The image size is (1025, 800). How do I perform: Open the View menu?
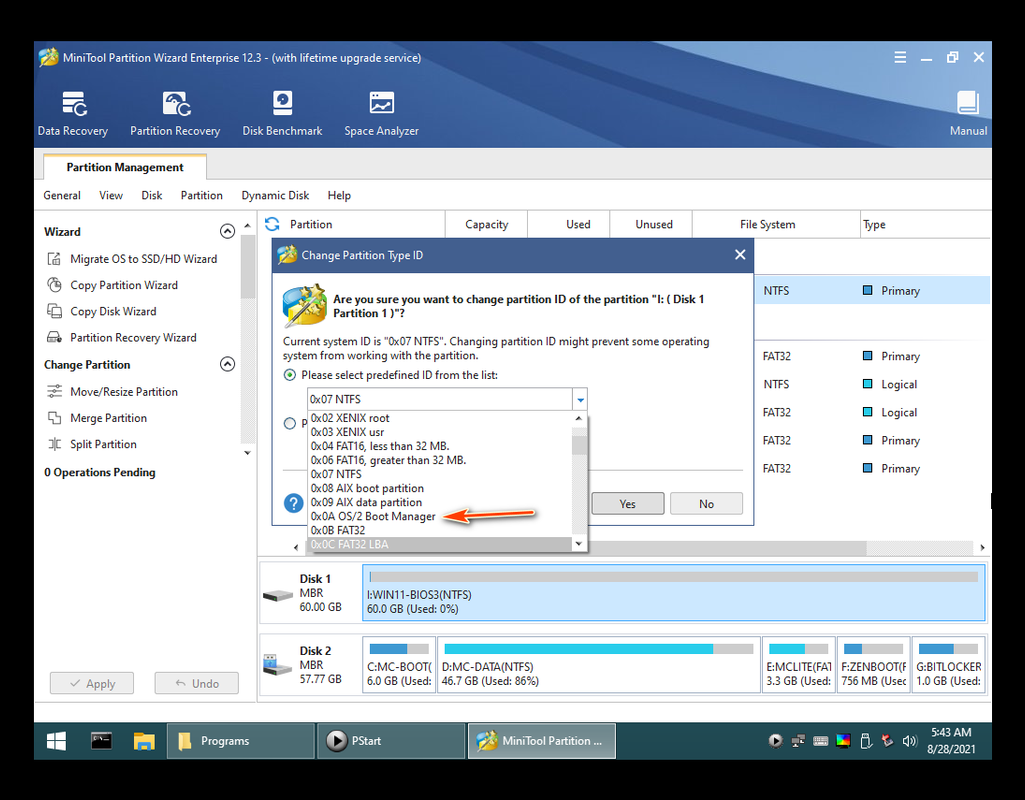pos(111,195)
